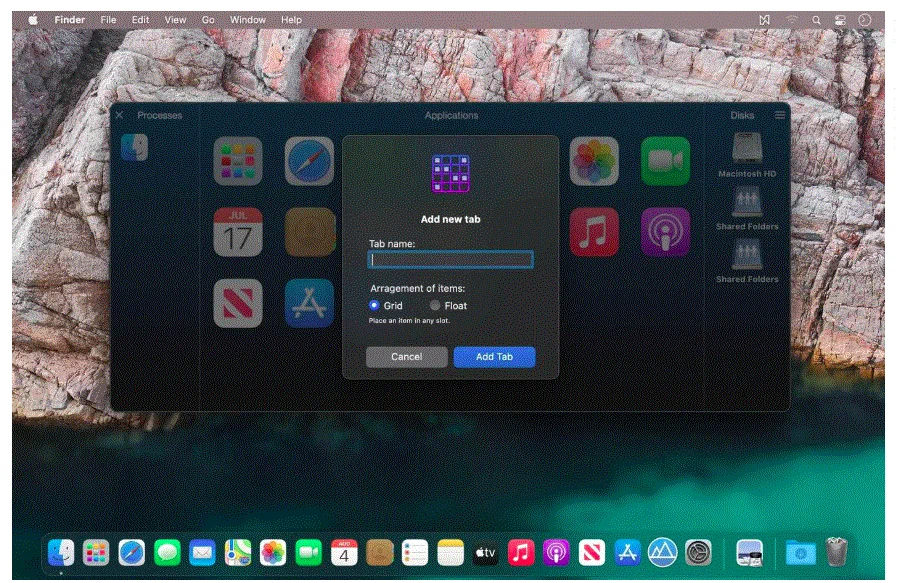This screenshot has width=899, height=583.
Task: Open Music in the Applications panel
Action: pos(594,232)
